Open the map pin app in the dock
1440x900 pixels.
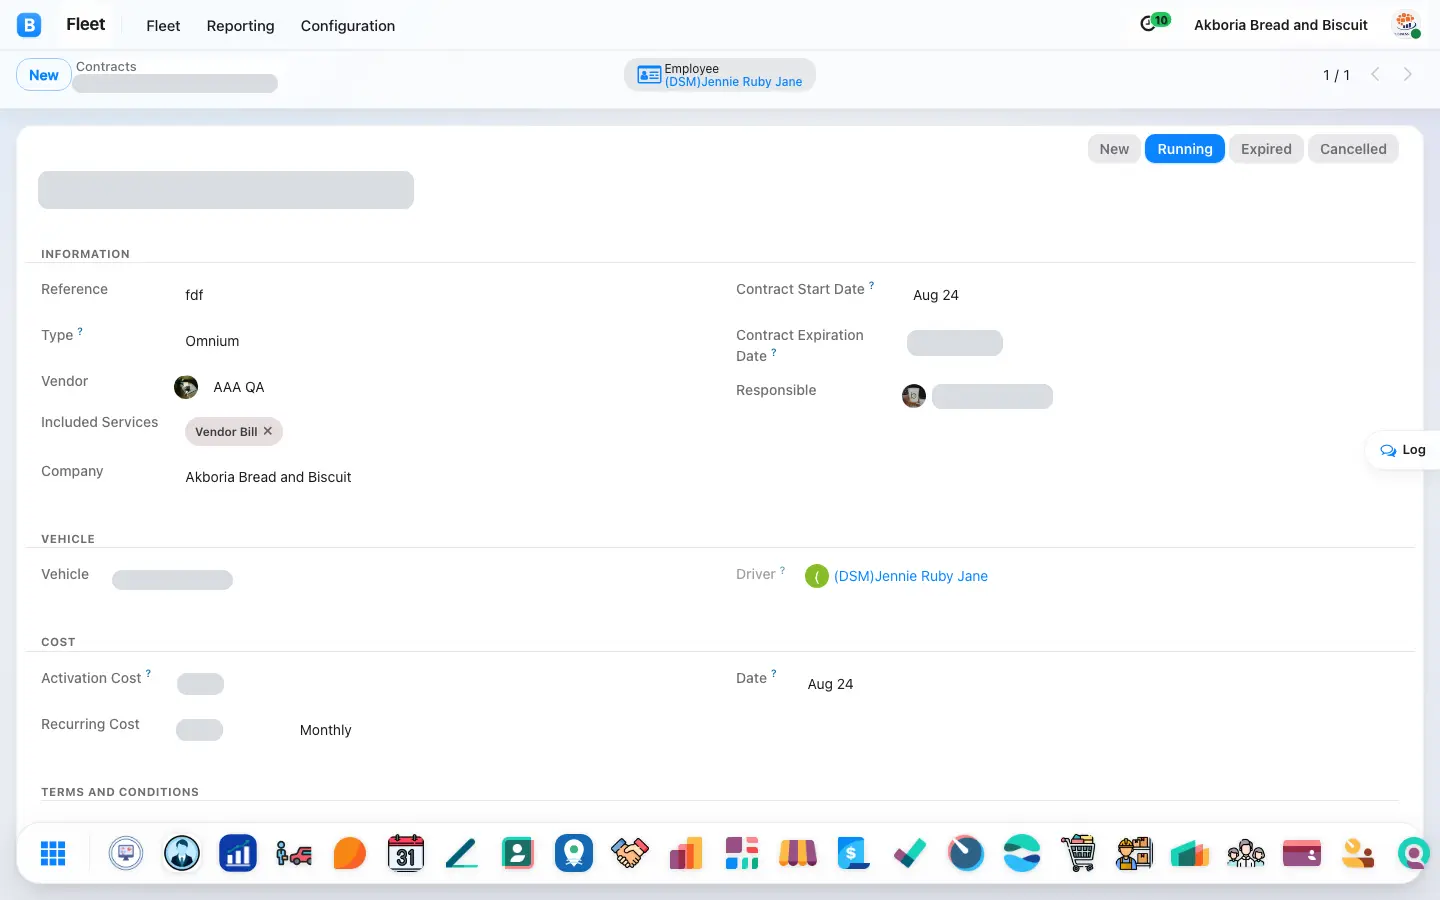point(574,853)
